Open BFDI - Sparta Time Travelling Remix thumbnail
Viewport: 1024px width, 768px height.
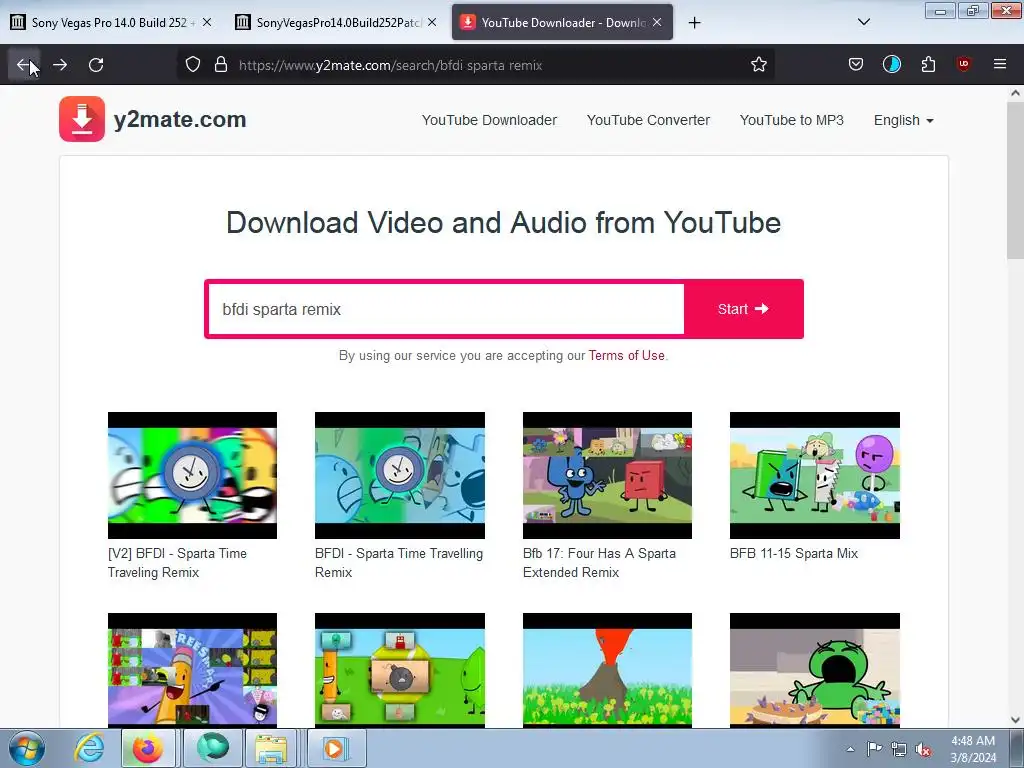(400, 475)
